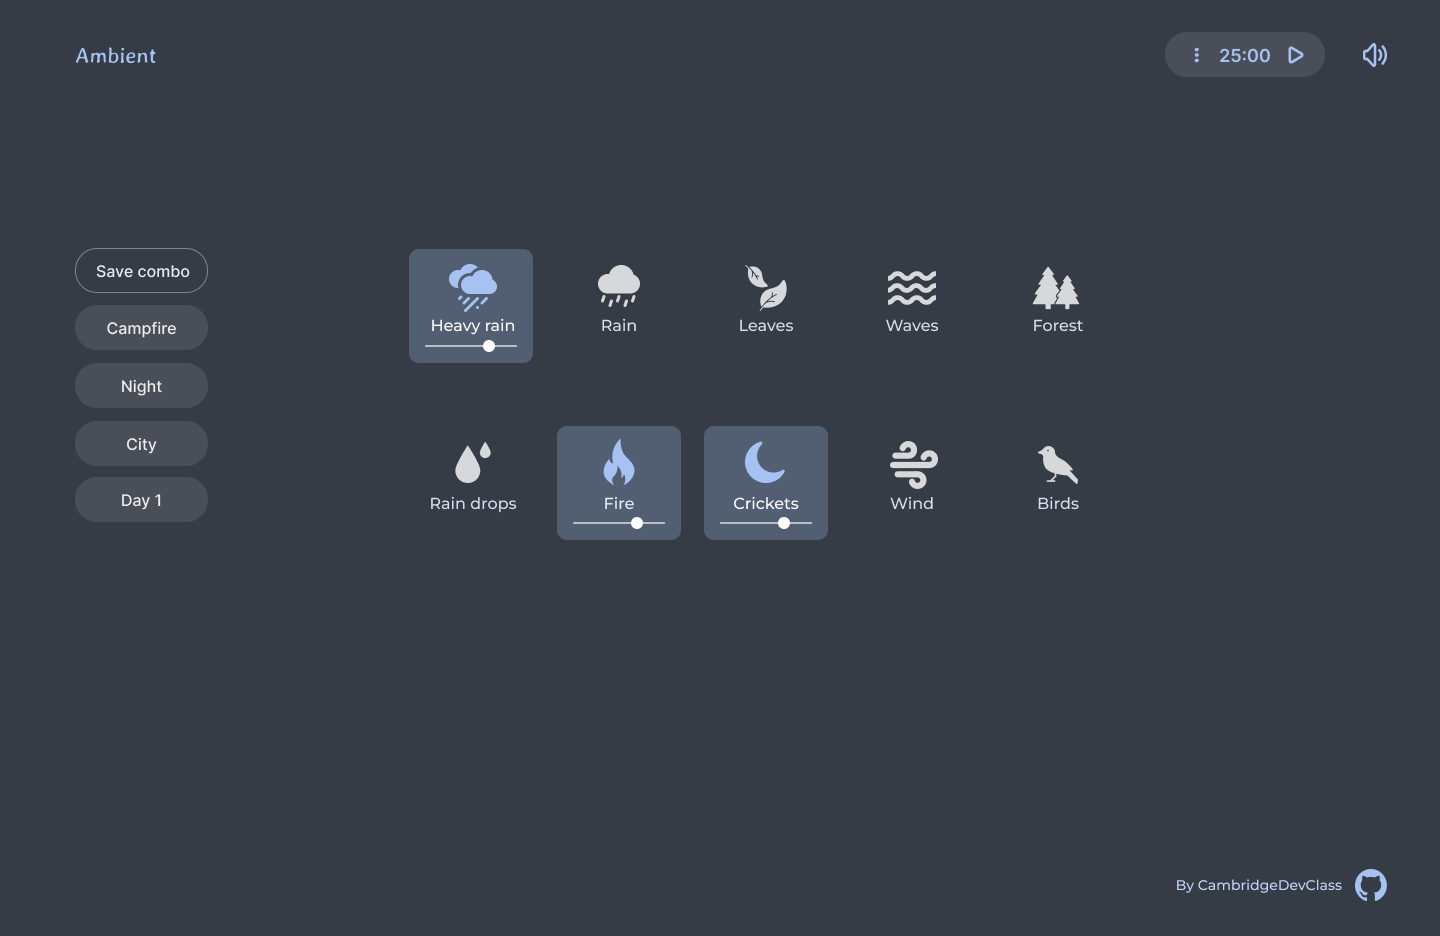
Task: Disable the Fire flame sound
Action: [619, 462]
